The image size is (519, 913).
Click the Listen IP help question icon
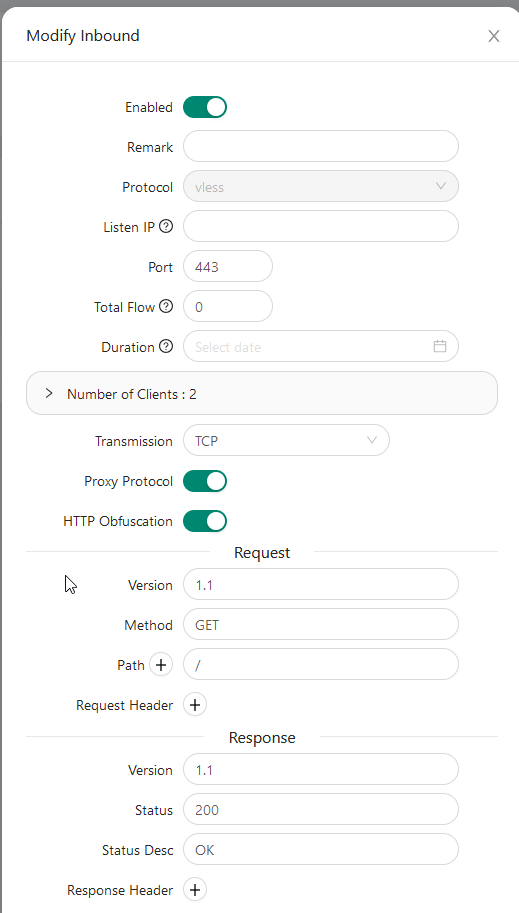tap(166, 227)
